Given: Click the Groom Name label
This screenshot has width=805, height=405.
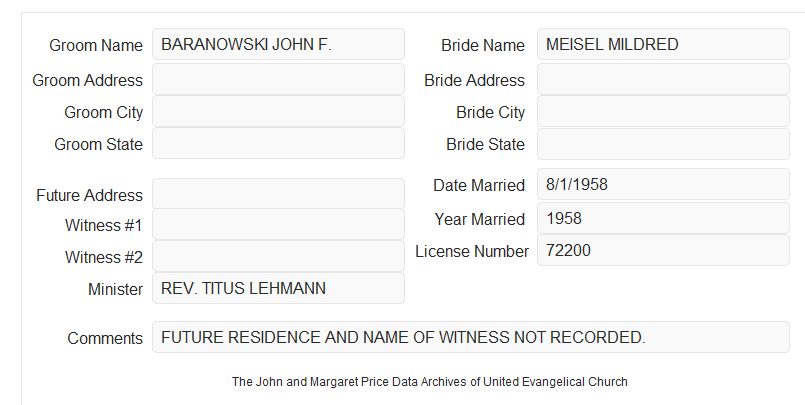Looking at the screenshot, I should click(x=96, y=45).
